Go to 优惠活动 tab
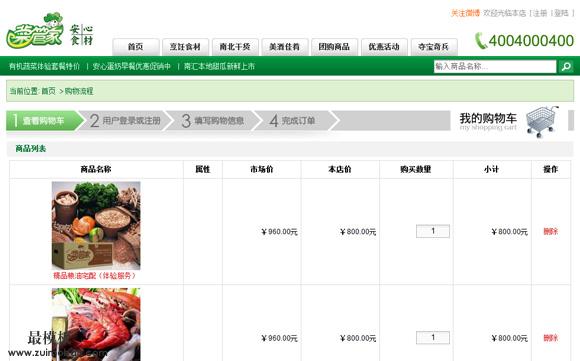 pos(384,47)
